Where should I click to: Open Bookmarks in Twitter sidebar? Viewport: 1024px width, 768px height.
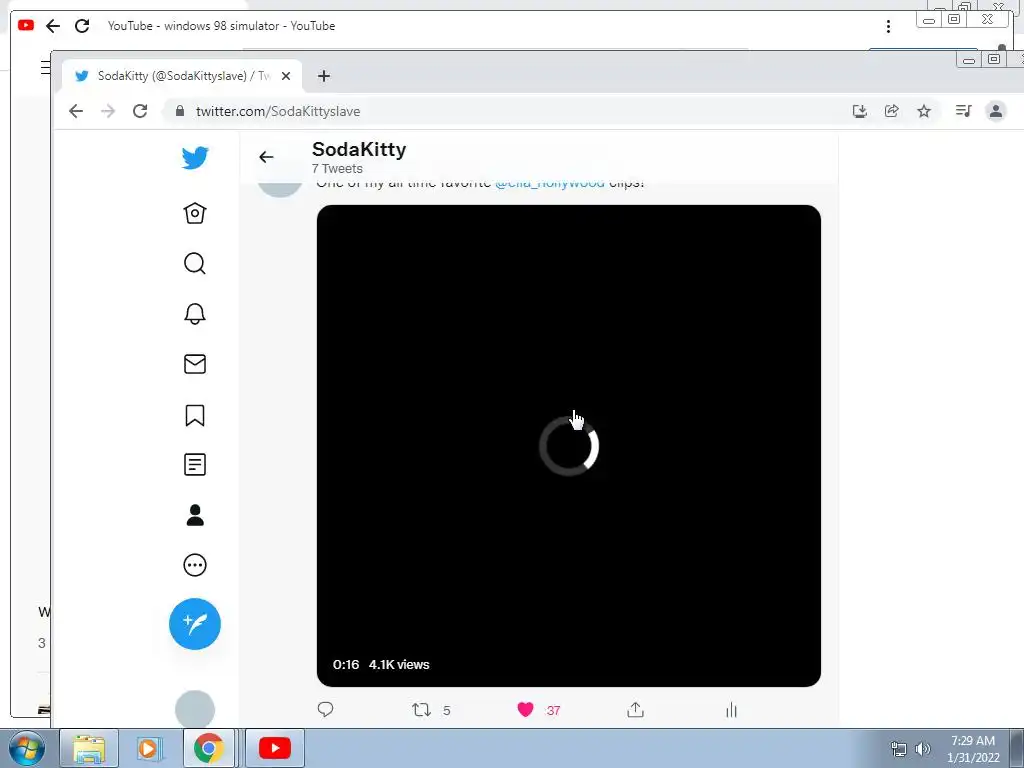[195, 415]
